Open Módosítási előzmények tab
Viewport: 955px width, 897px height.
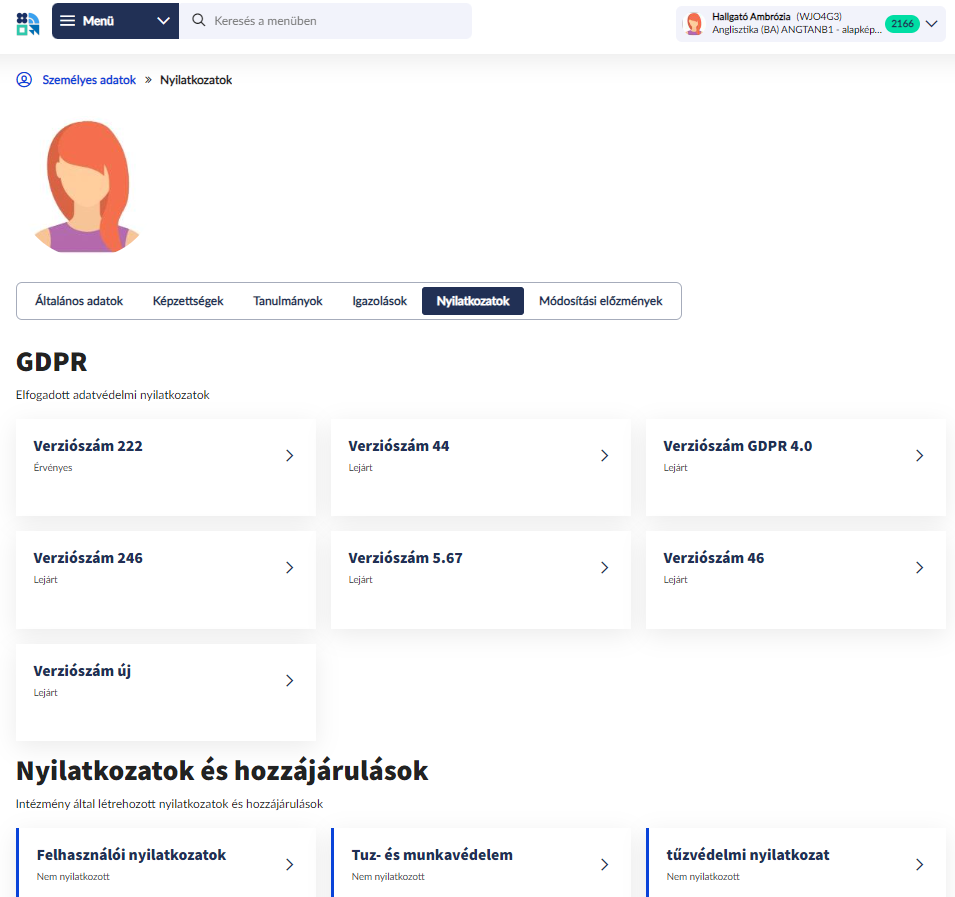(601, 301)
